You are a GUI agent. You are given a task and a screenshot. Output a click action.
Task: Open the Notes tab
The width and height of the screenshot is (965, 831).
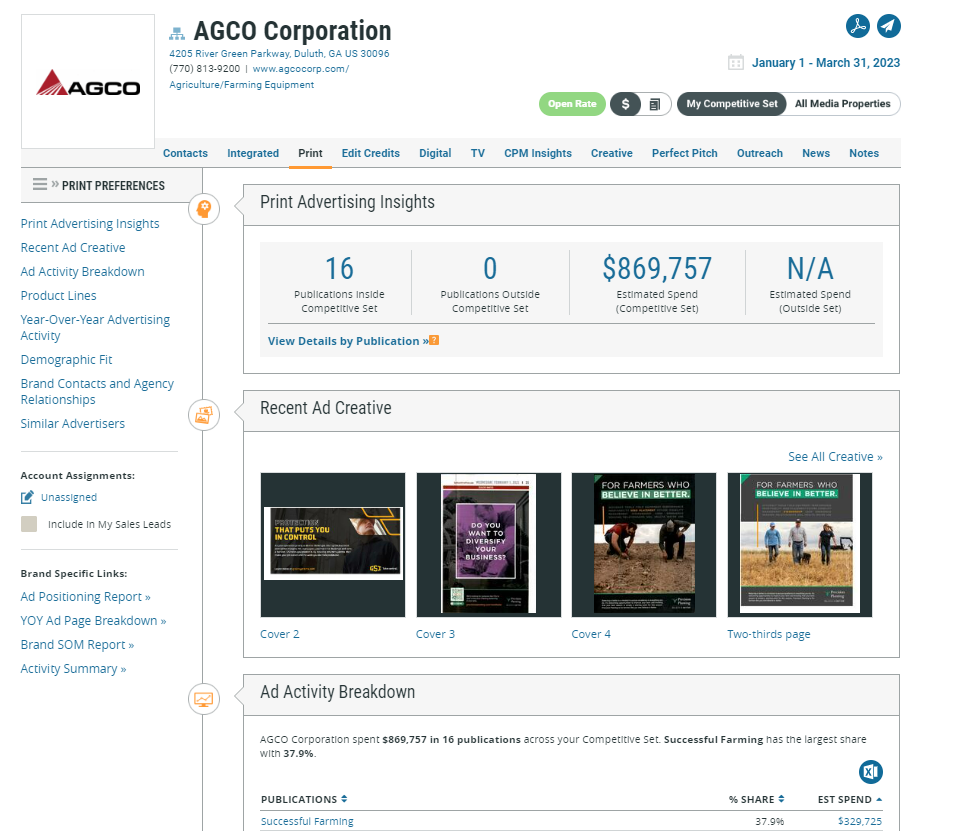(864, 153)
